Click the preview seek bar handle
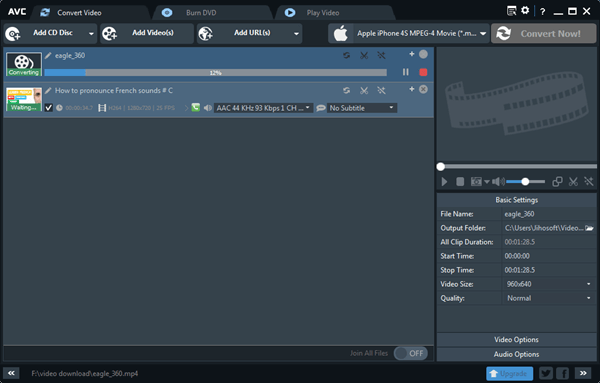 pyautogui.click(x=440, y=166)
